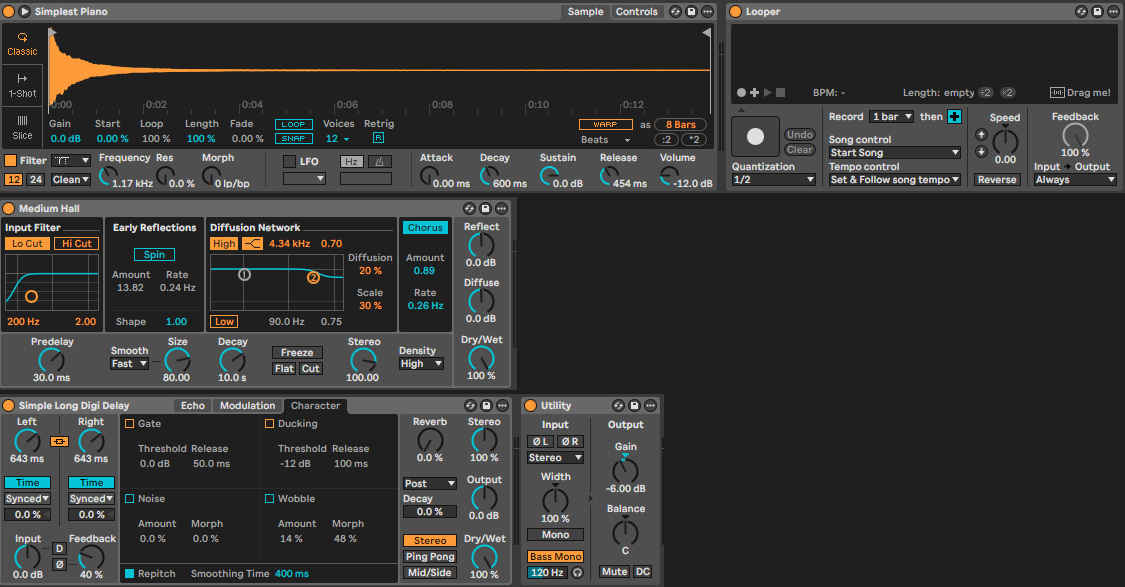The image size is (1125, 587).
Task: Save Simple Long Digi Delay preset disk icon
Action: (486, 405)
